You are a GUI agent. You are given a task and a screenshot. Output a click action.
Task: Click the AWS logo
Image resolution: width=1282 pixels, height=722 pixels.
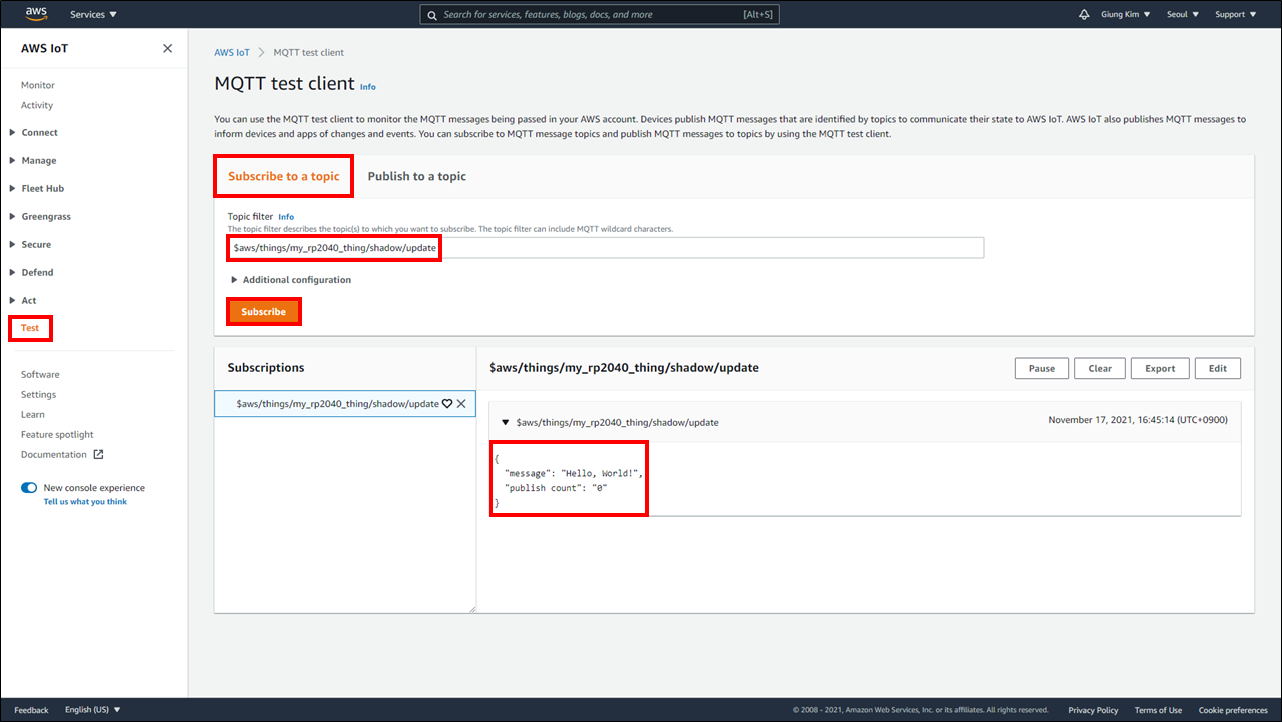(x=37, y=14)
